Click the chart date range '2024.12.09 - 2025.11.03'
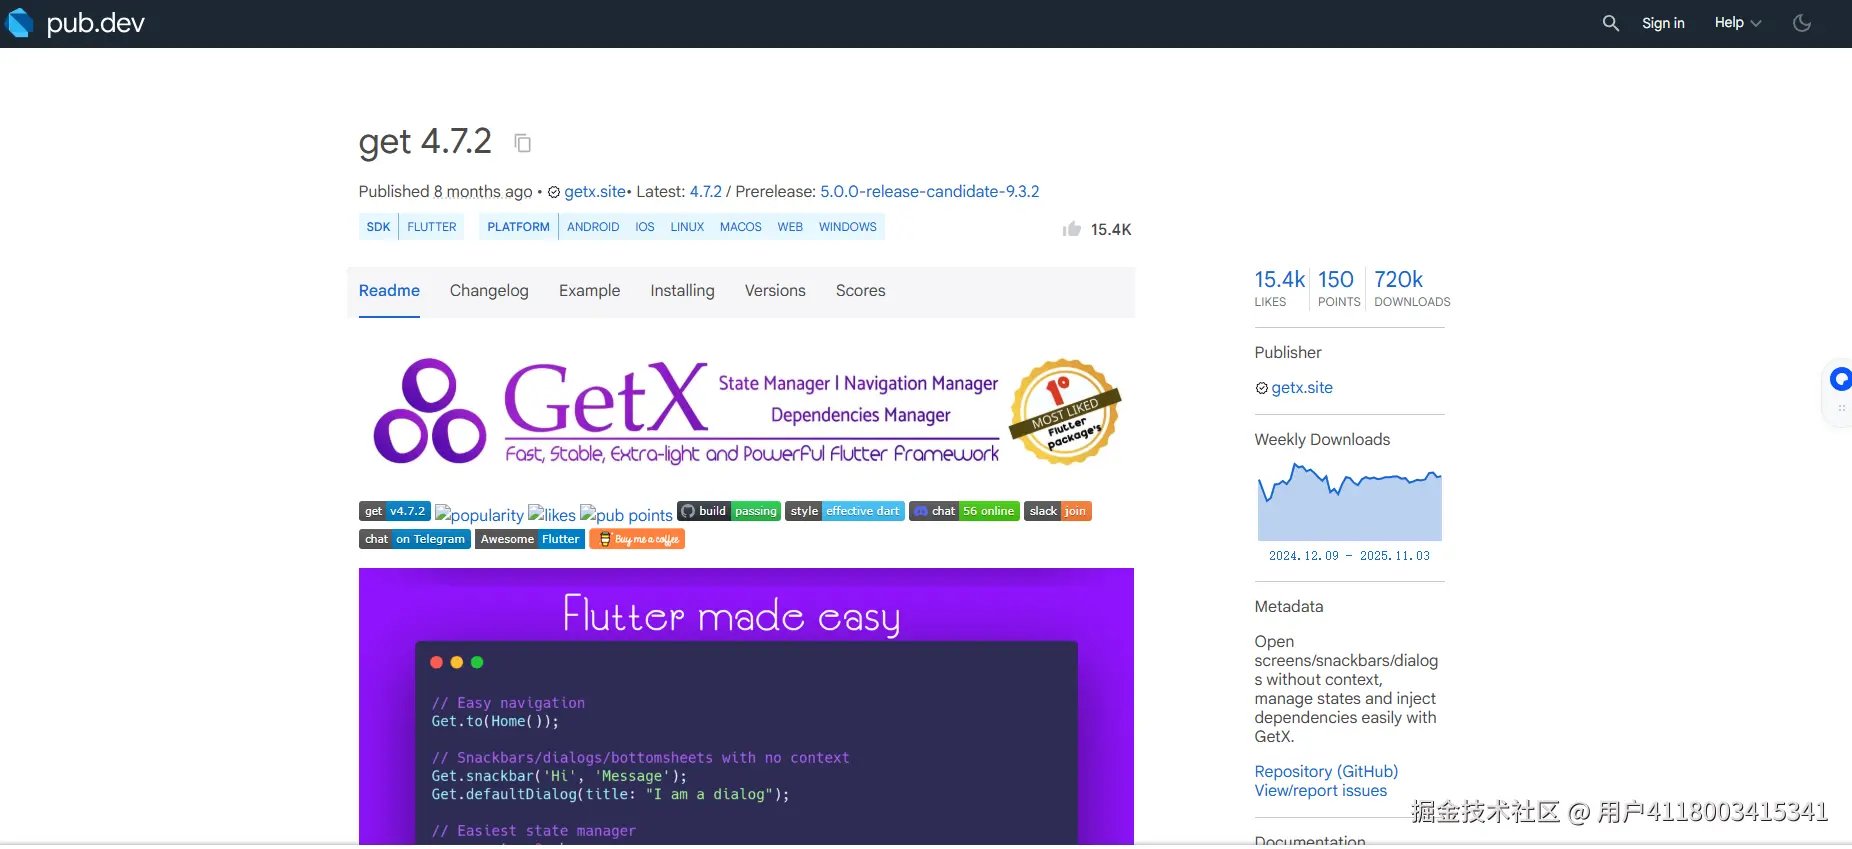Screen dimensions: 1852x849 pyautogui.click(x=1349, y=556)
